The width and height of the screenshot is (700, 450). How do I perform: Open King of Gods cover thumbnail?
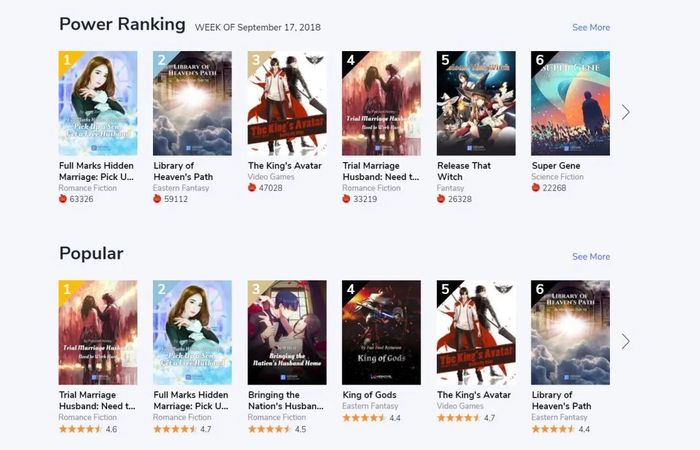coord(381,333)
